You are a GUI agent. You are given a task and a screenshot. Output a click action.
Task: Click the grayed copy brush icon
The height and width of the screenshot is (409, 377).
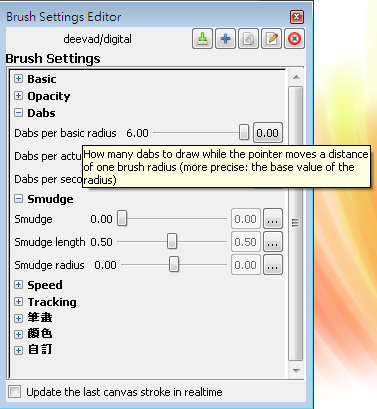click(x=248, y=39)
